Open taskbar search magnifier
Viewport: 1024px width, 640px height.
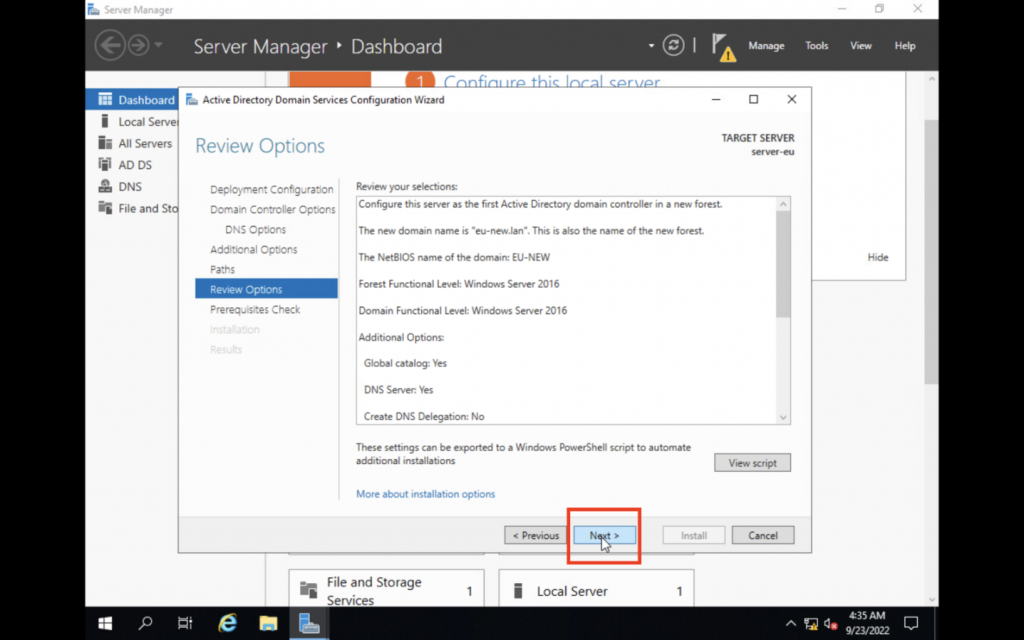point(146,623)
